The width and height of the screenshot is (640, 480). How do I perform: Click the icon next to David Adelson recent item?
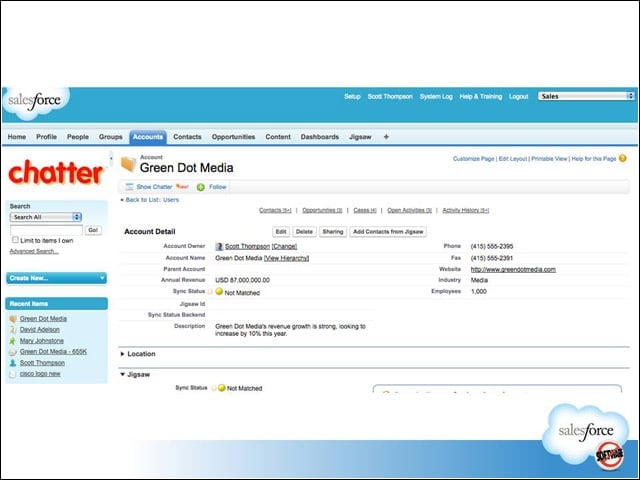[13, 330]
